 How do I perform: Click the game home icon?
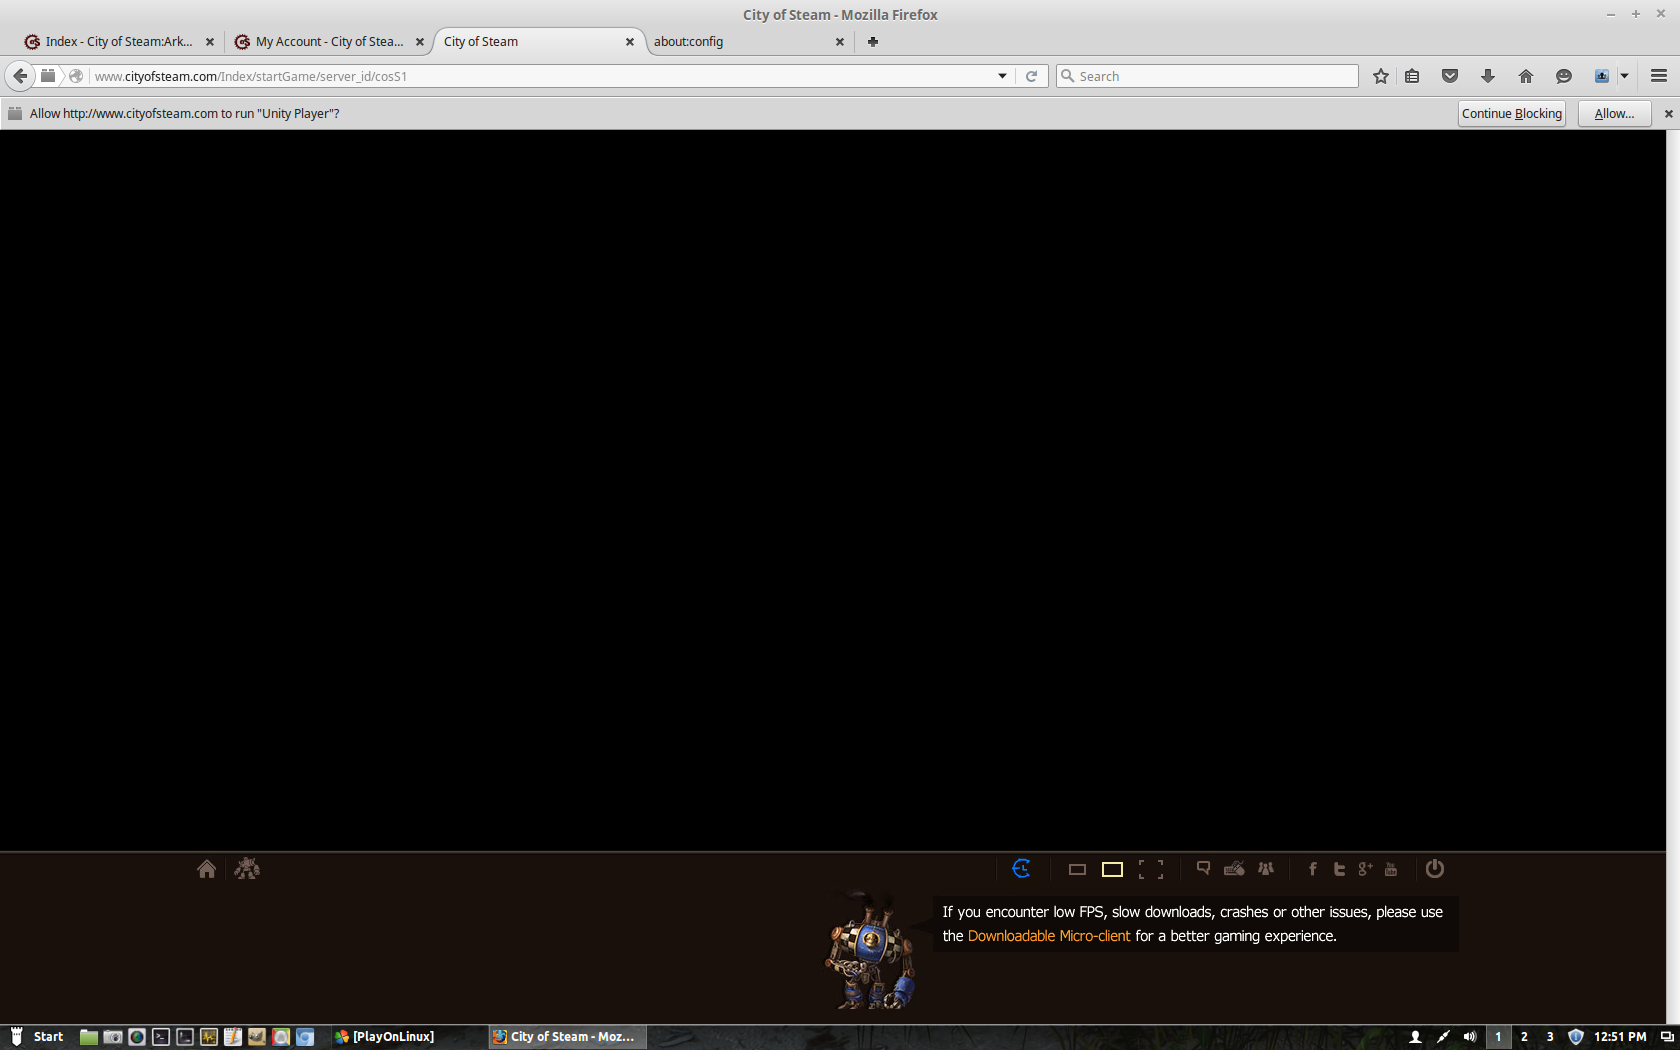click(206, 869)
